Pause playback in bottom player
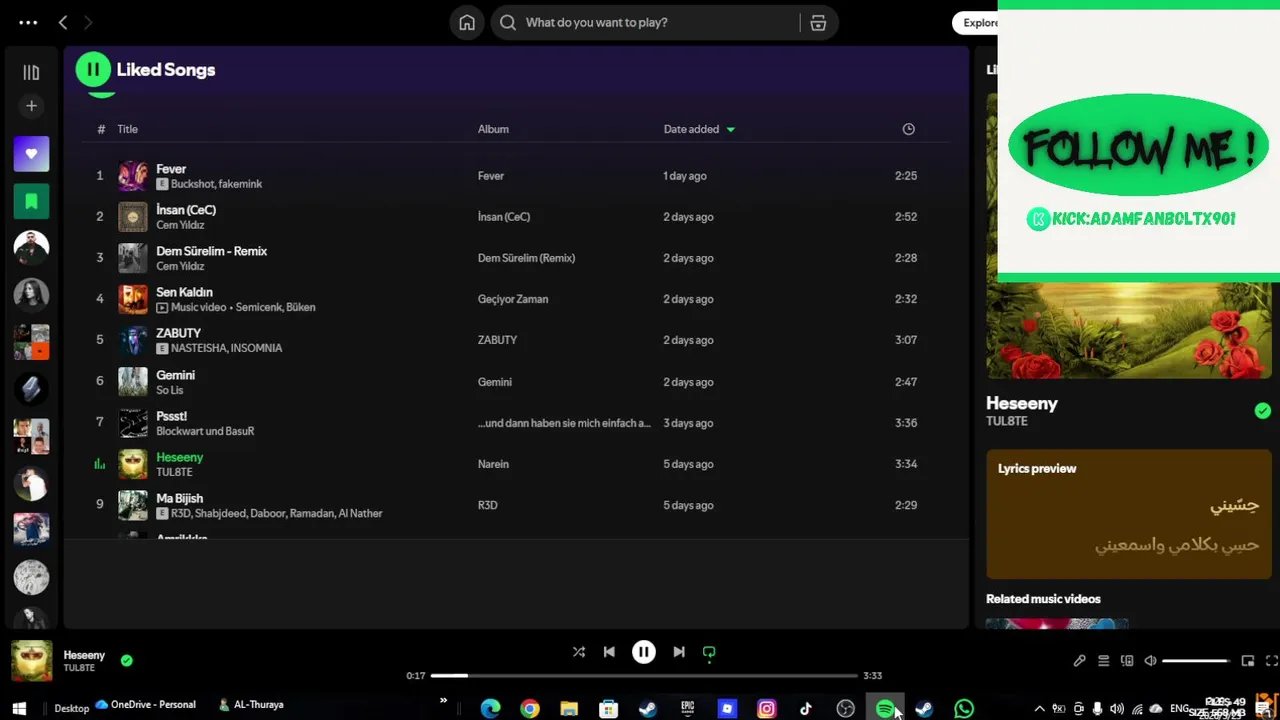1280x720 pixels. 644,652
